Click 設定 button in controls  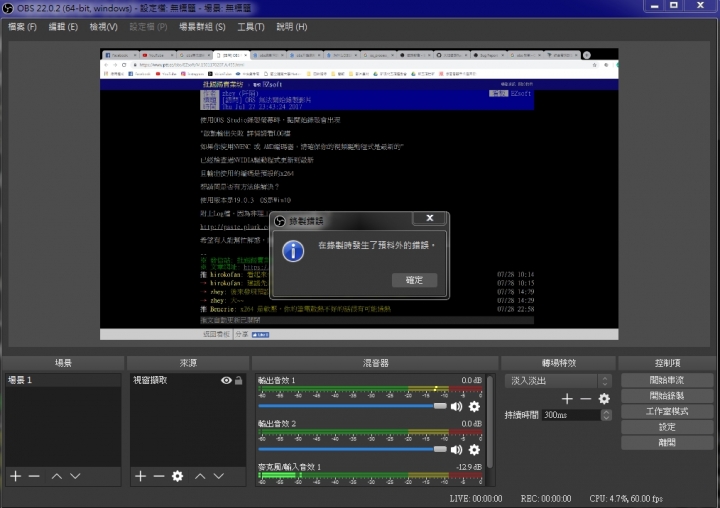point(667,427)
